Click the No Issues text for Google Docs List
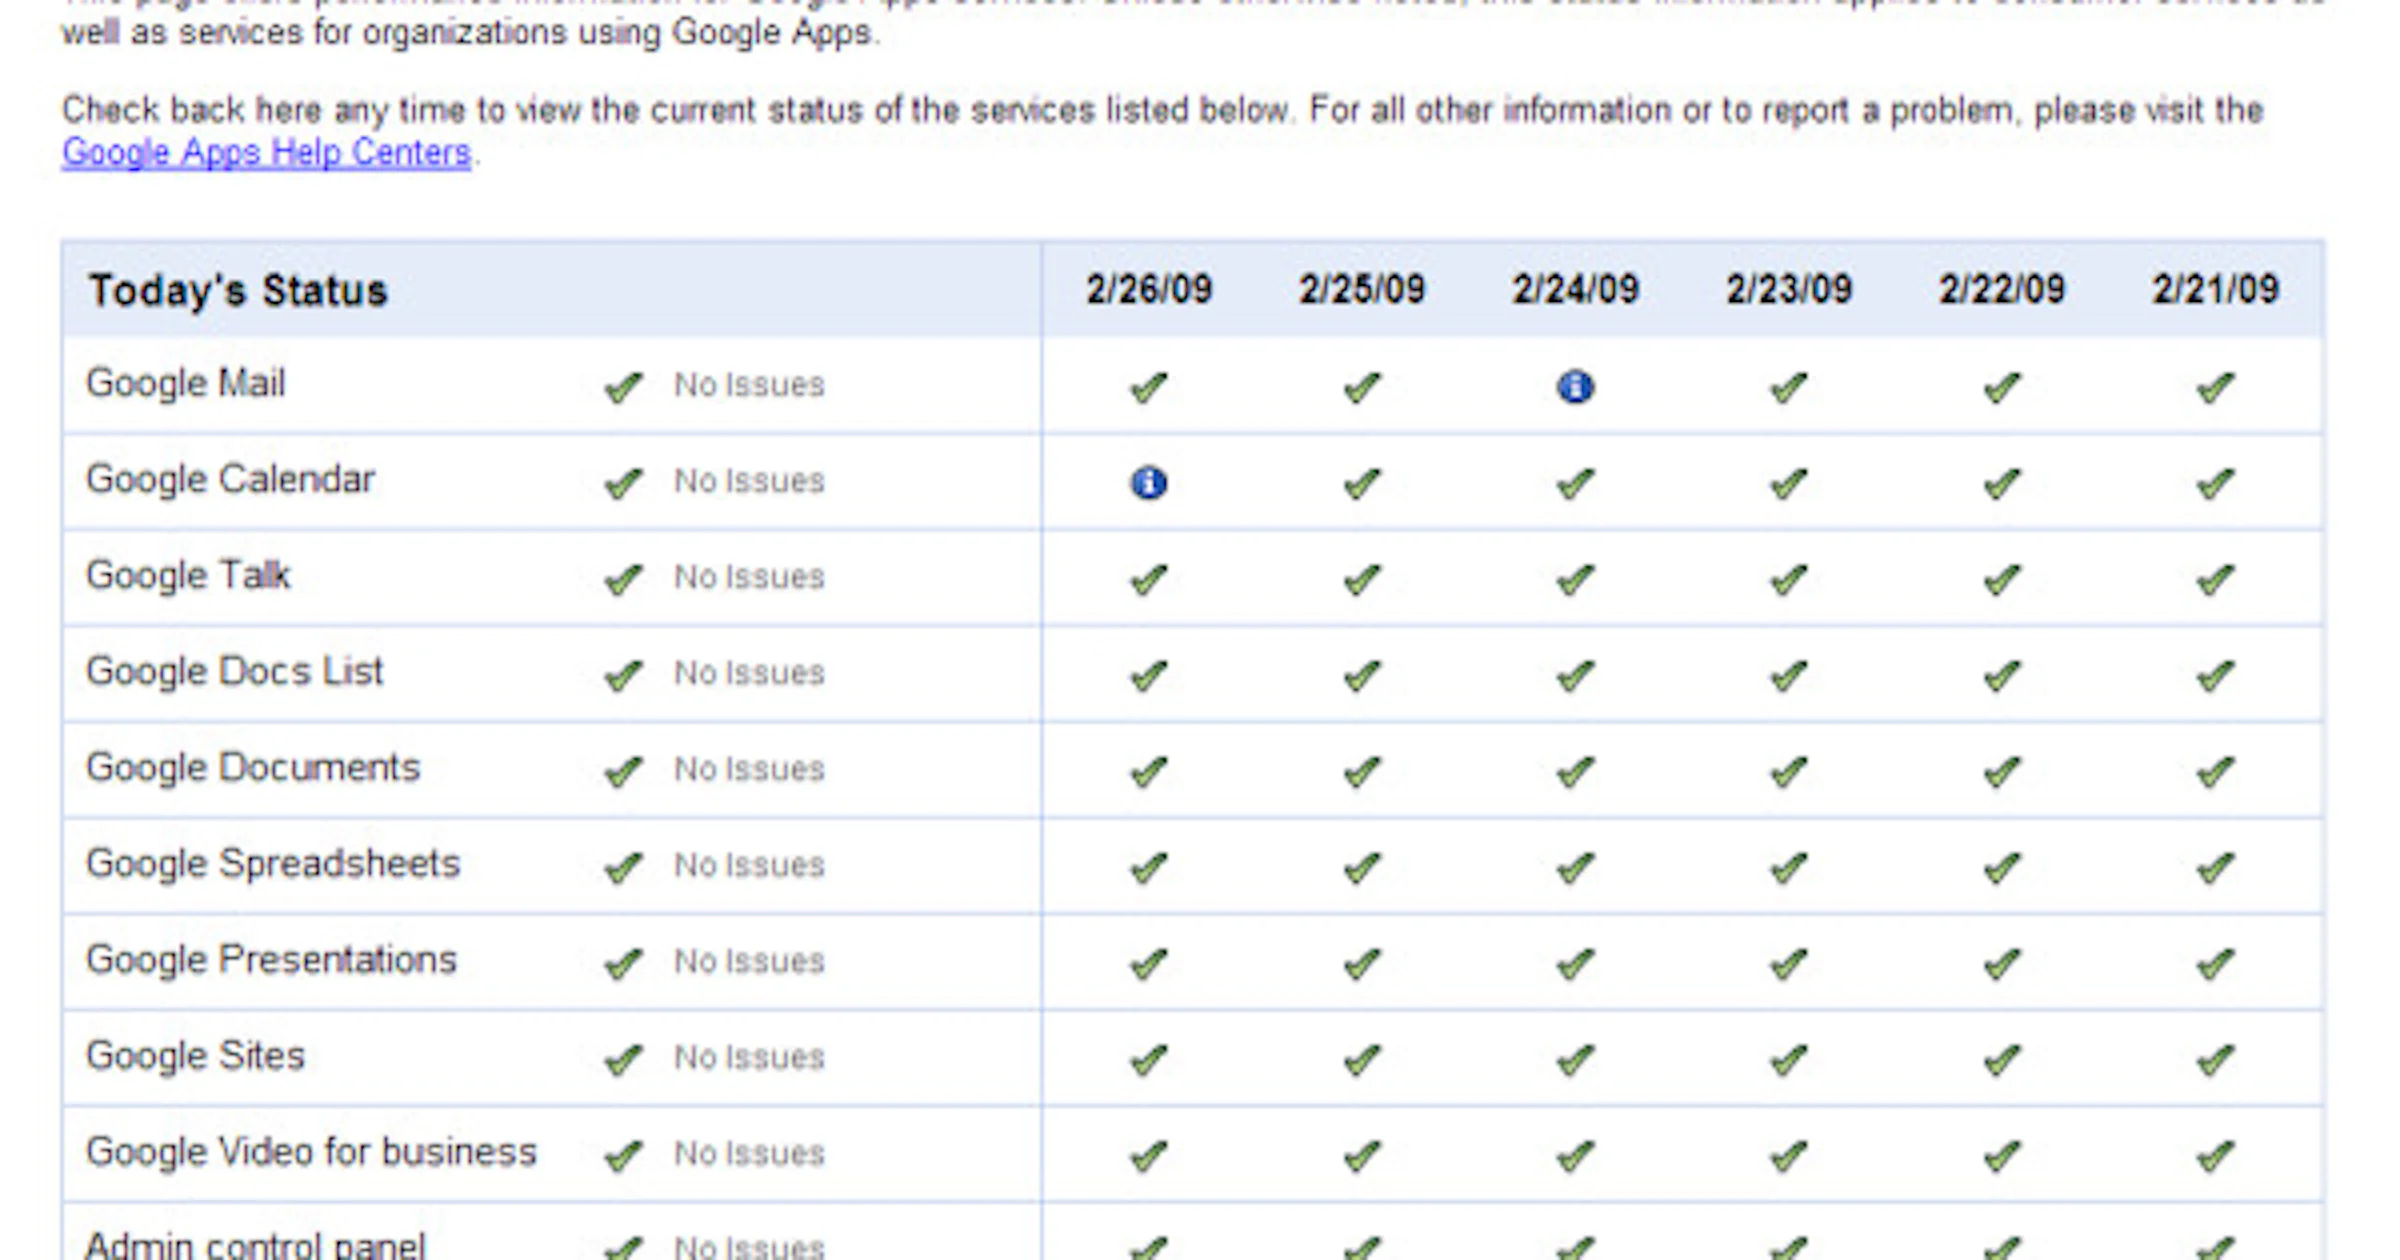Screen dimensions: 2400x1260 tap(749, 673)
